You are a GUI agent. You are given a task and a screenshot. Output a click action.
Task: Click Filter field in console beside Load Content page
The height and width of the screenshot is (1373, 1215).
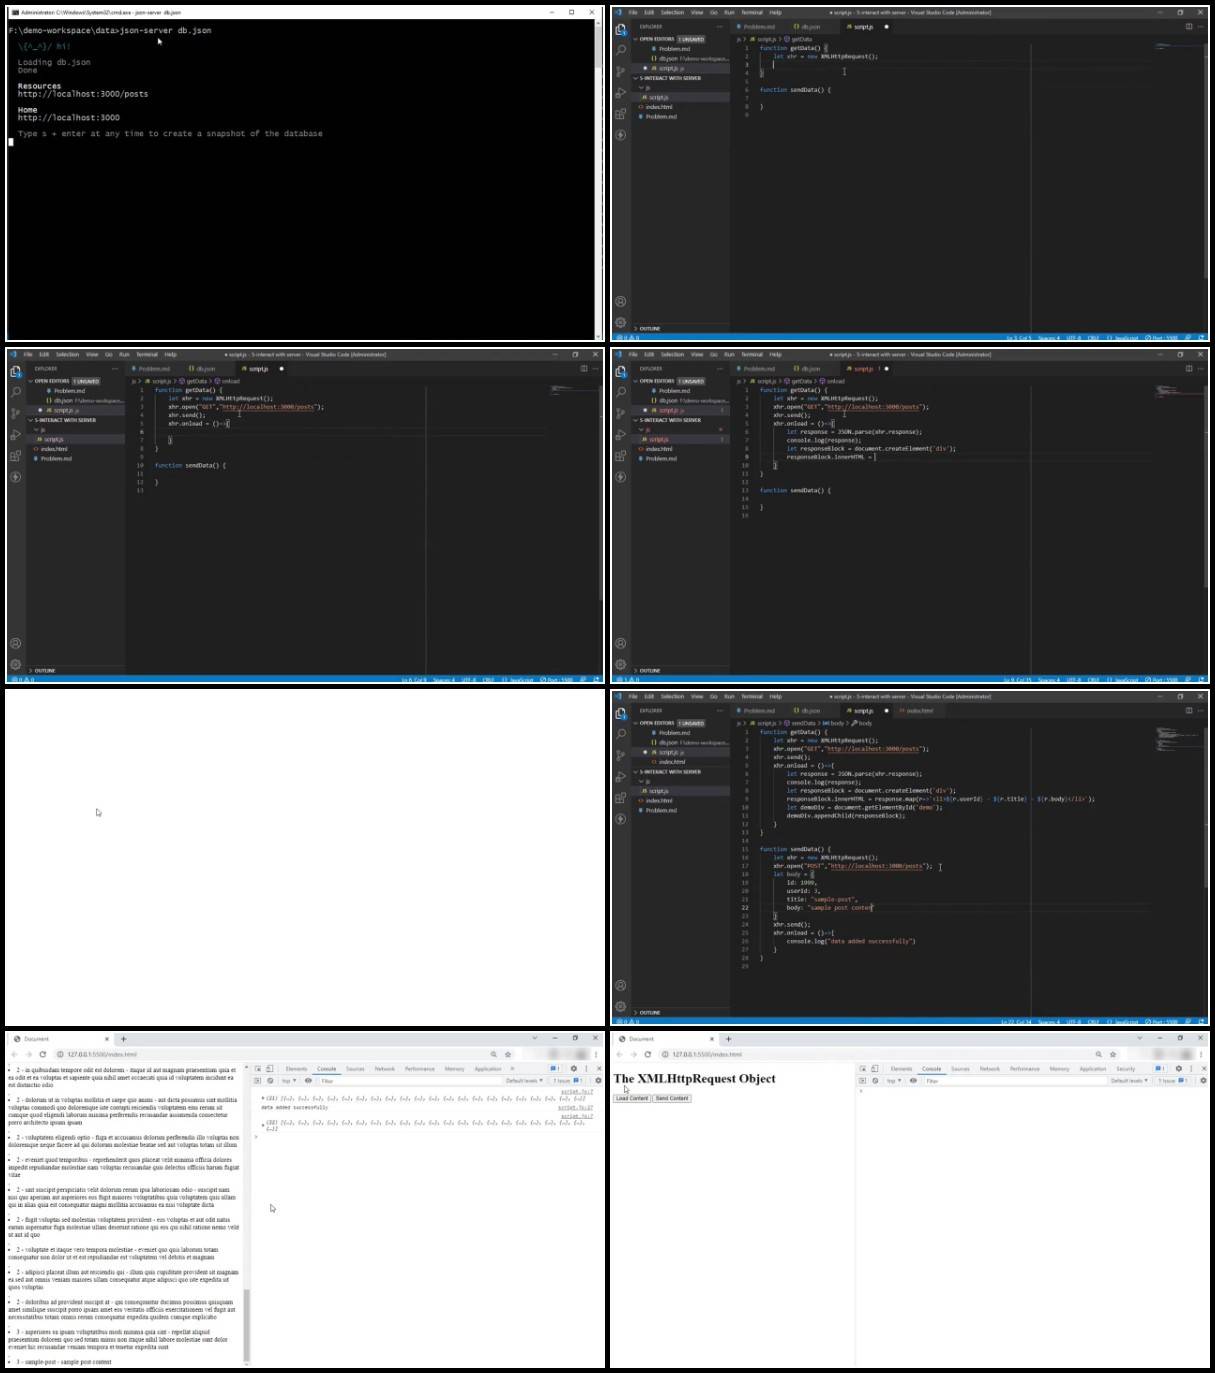[x=1013, y=1081]
